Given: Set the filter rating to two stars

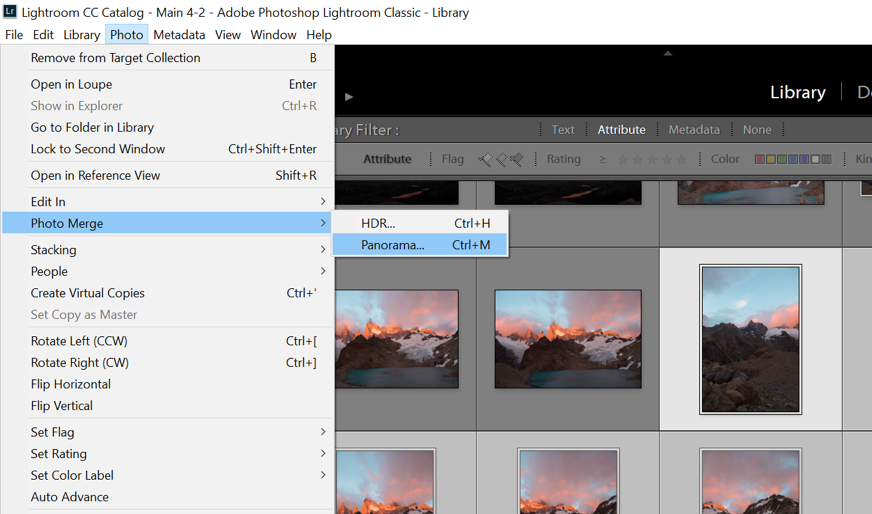Looking at the screenshot, I should (637, 160).
